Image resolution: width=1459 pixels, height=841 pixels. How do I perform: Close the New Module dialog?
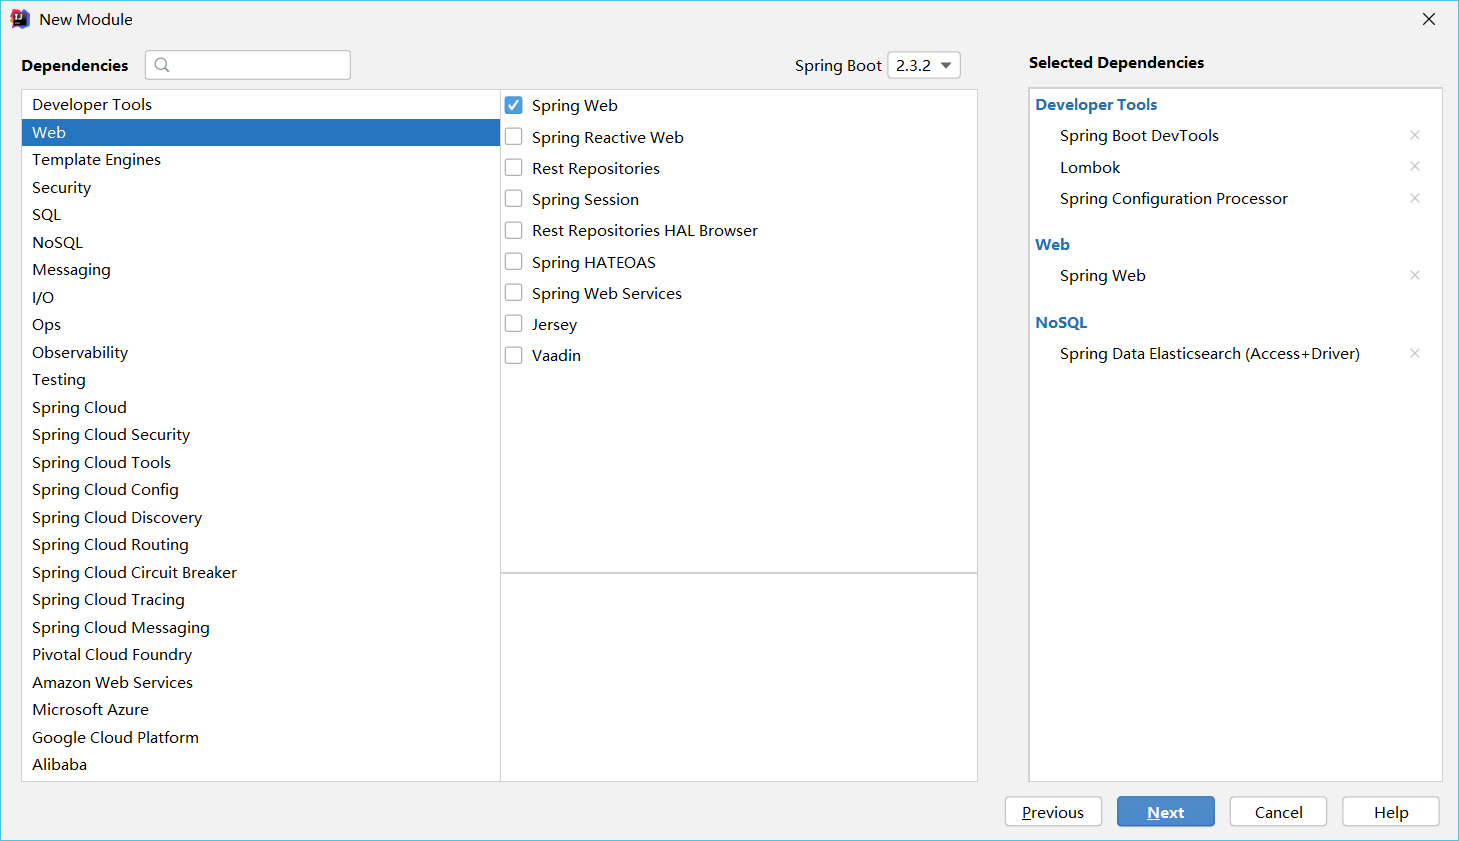tap(1429, 19)
